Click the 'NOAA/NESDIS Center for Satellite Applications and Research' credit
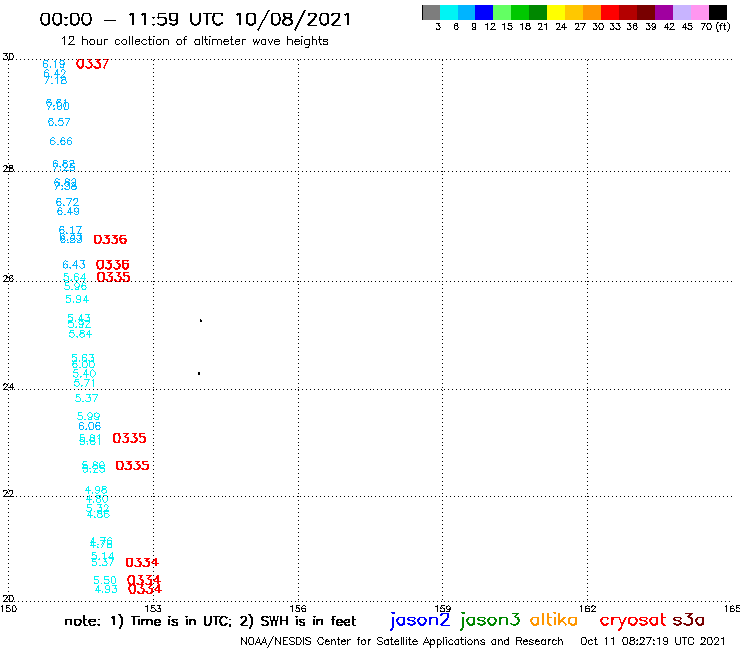This screenshot has height=650, width=740. click(x=402, y=641)
